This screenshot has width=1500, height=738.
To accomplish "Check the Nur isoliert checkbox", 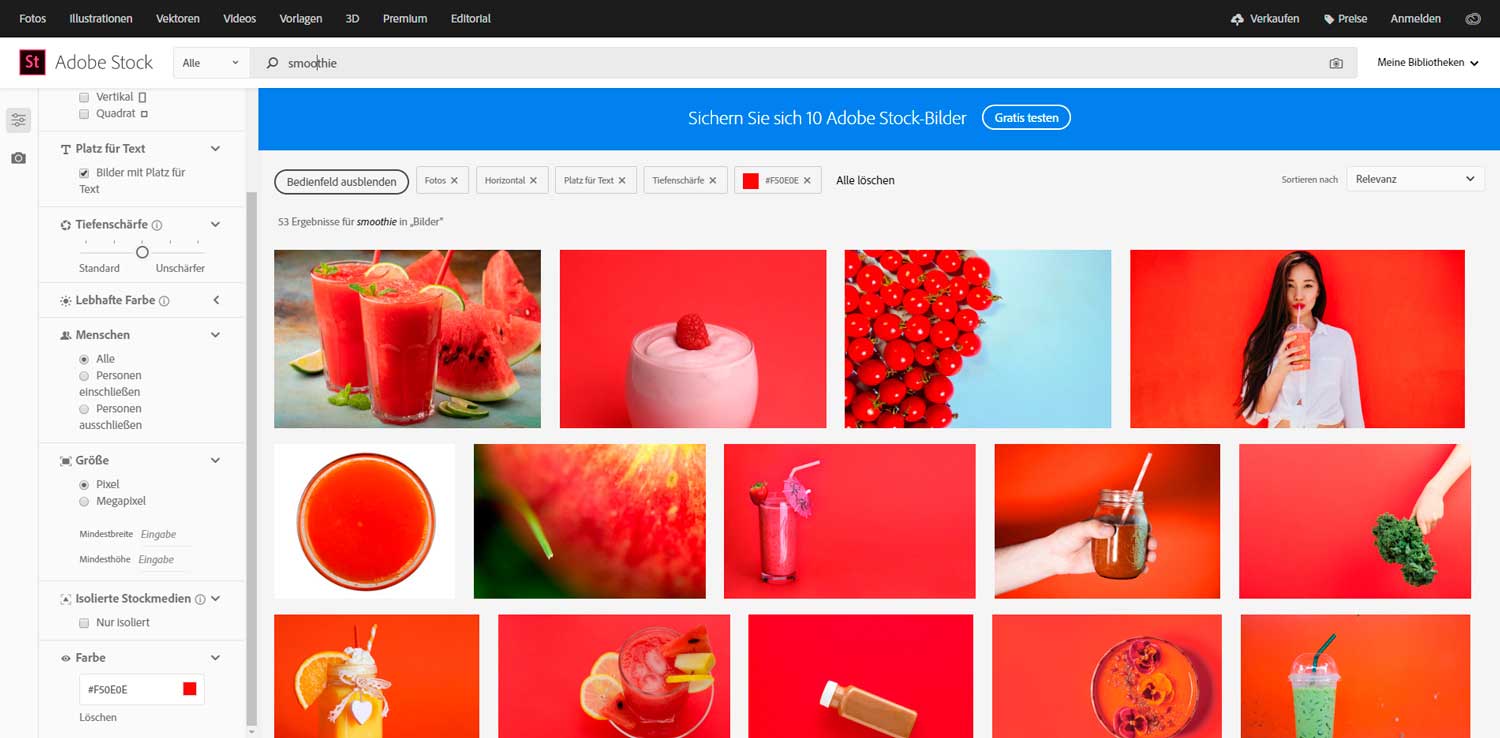I will pyautogui.click(x=84, y=623).
